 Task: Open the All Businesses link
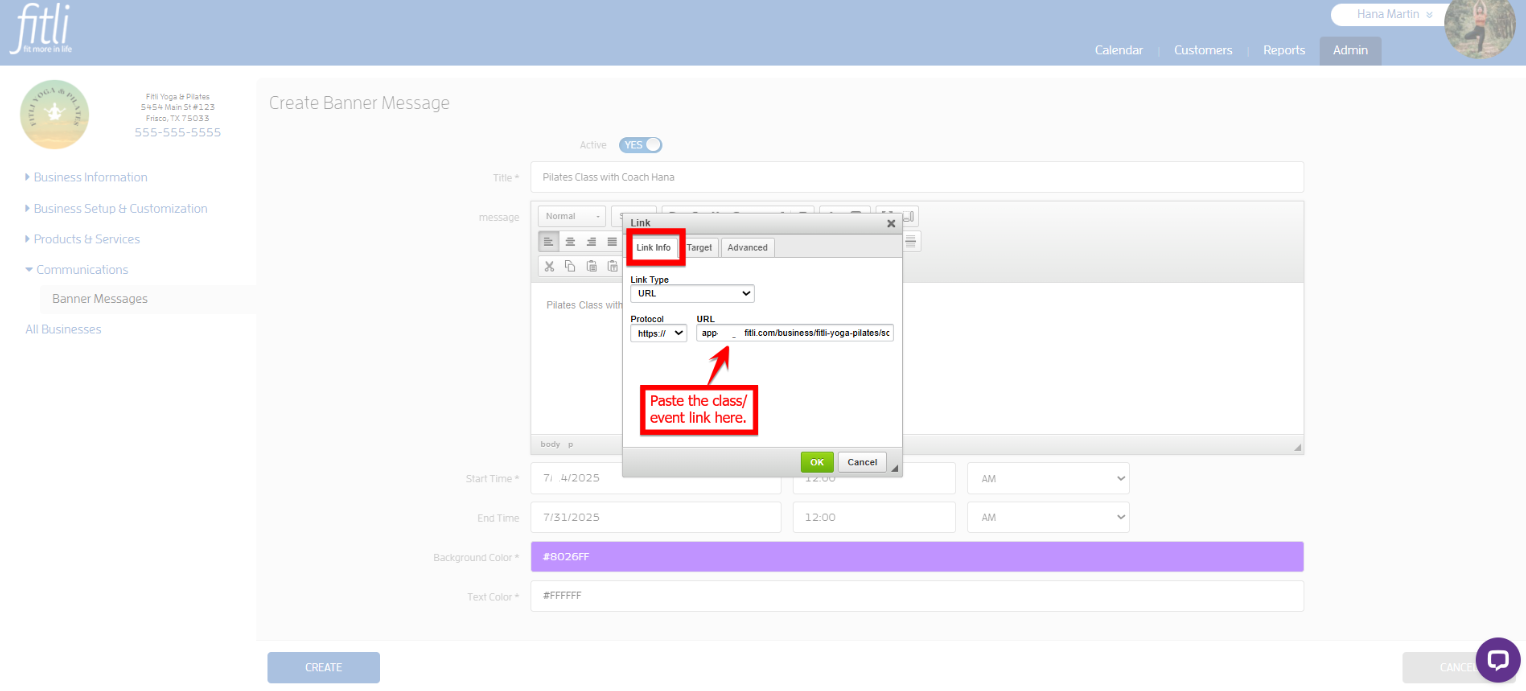click(x=63, y=329)
